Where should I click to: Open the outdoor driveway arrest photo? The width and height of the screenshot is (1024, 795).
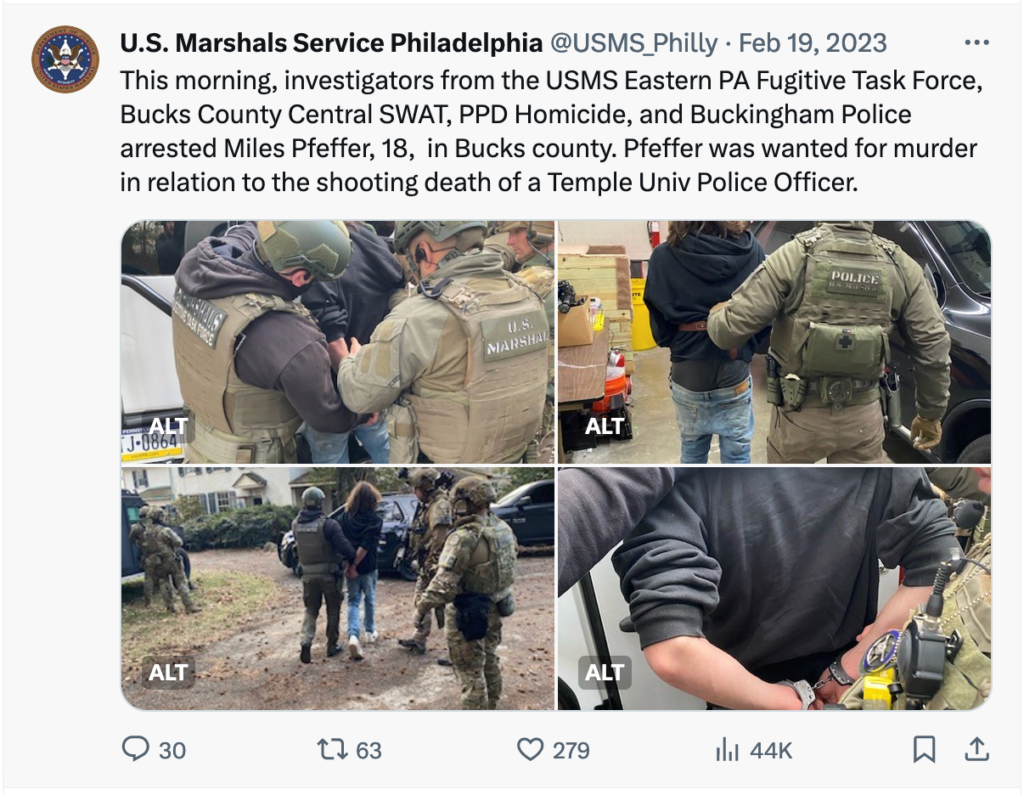(338, 588)
